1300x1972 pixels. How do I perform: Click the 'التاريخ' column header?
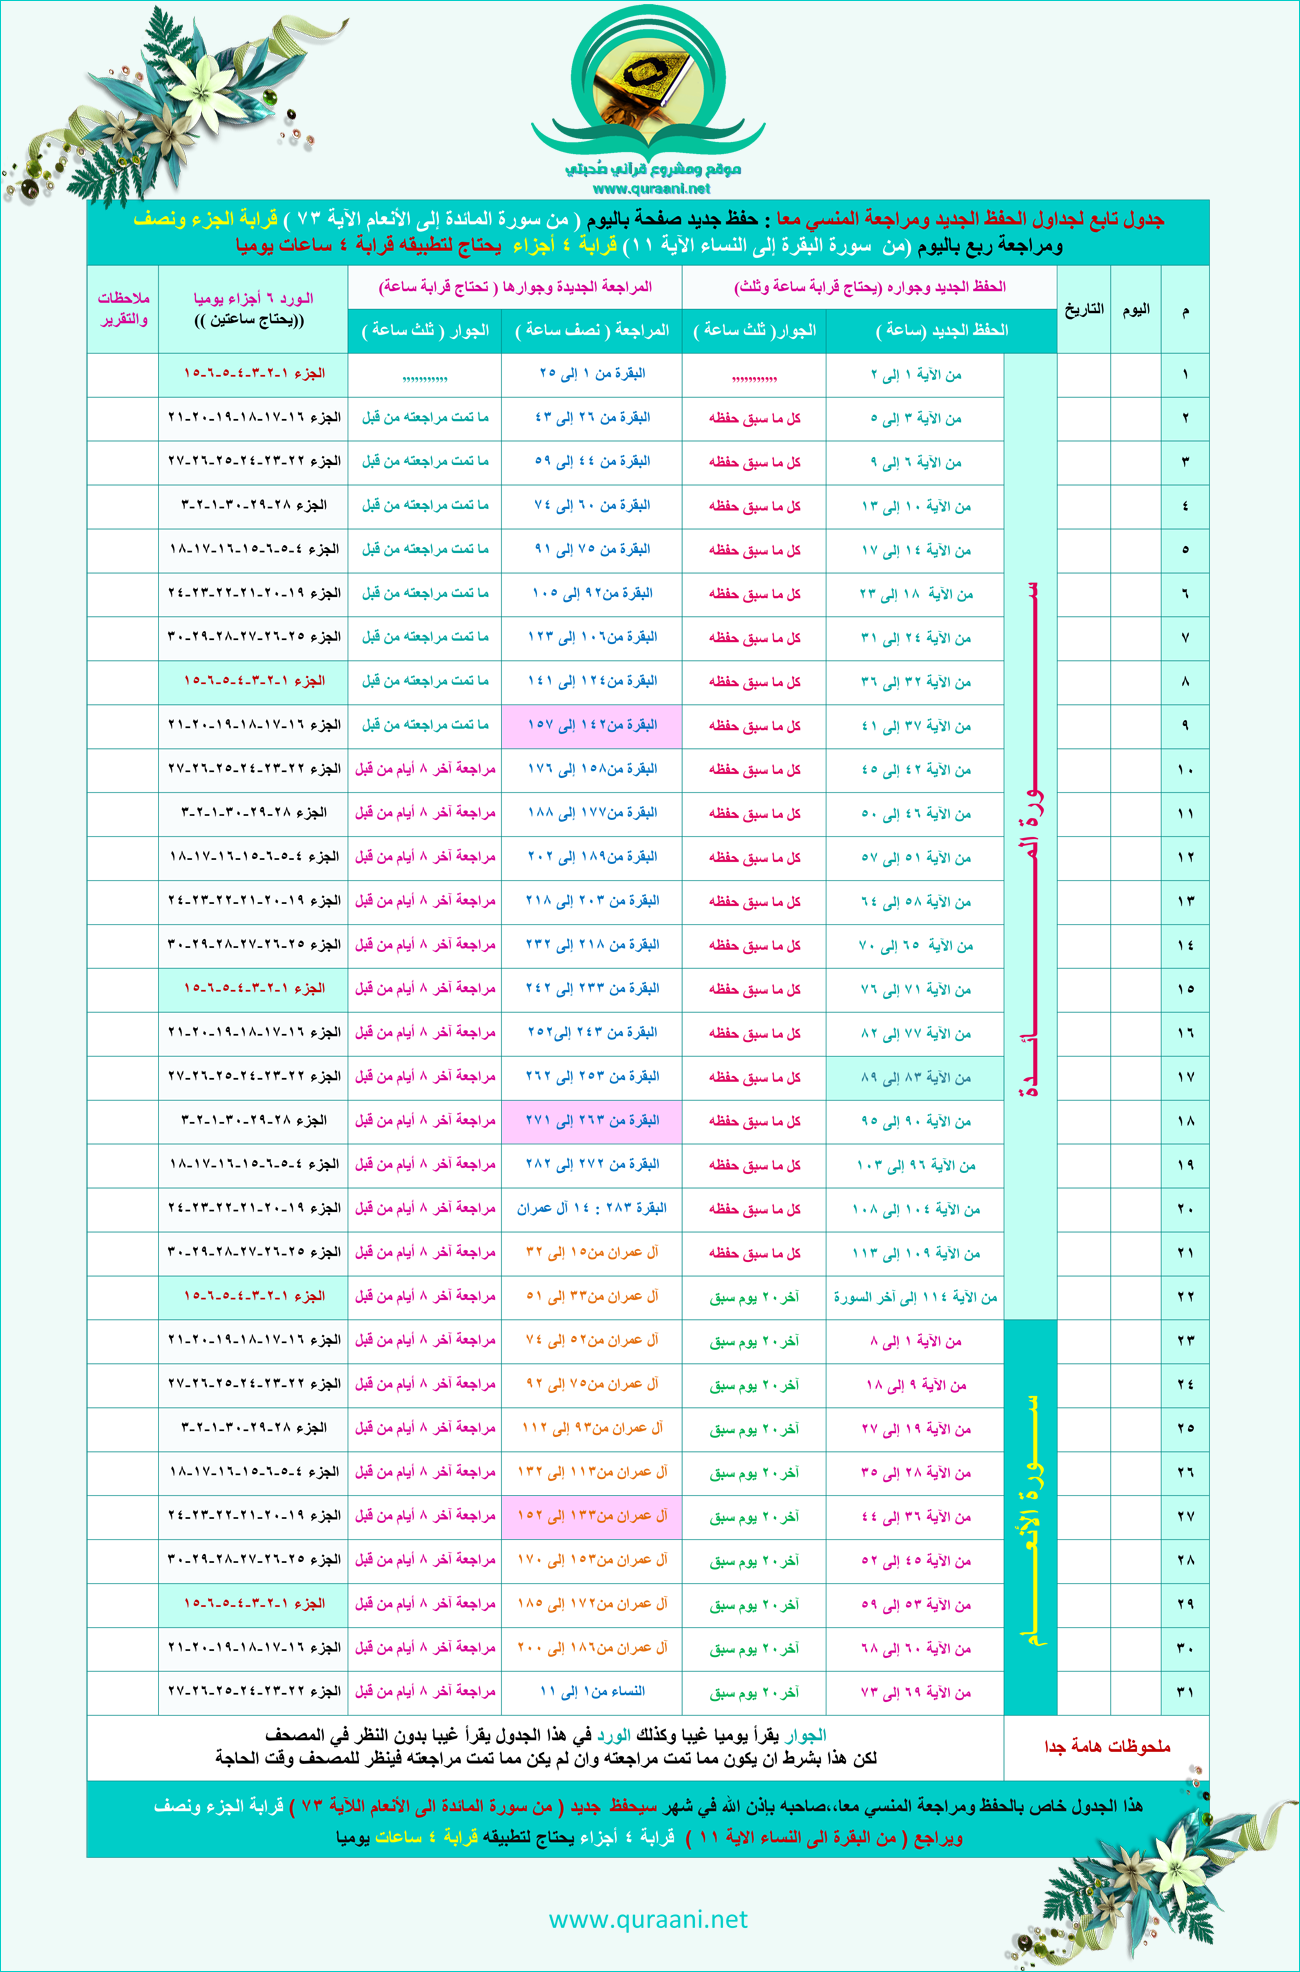click(1084, 310)
